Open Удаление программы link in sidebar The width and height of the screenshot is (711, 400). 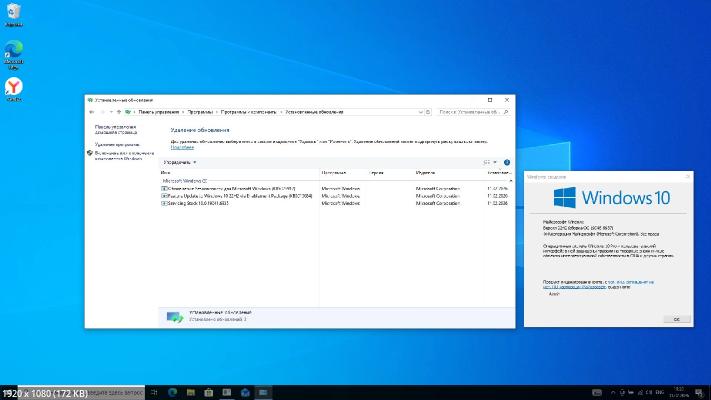118,144
